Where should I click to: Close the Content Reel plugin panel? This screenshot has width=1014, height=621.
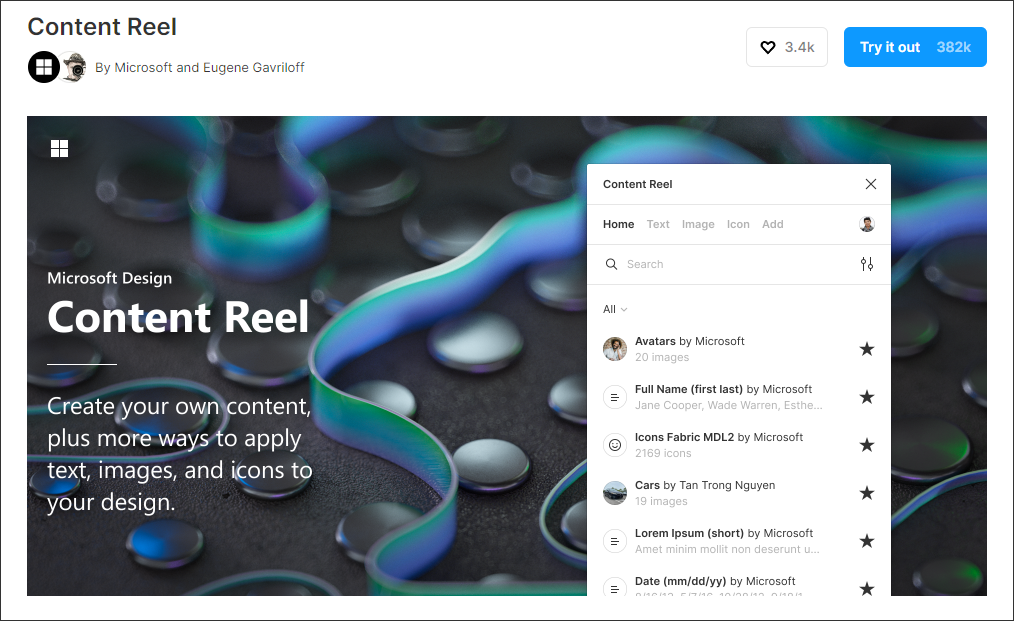click(870, 184)
